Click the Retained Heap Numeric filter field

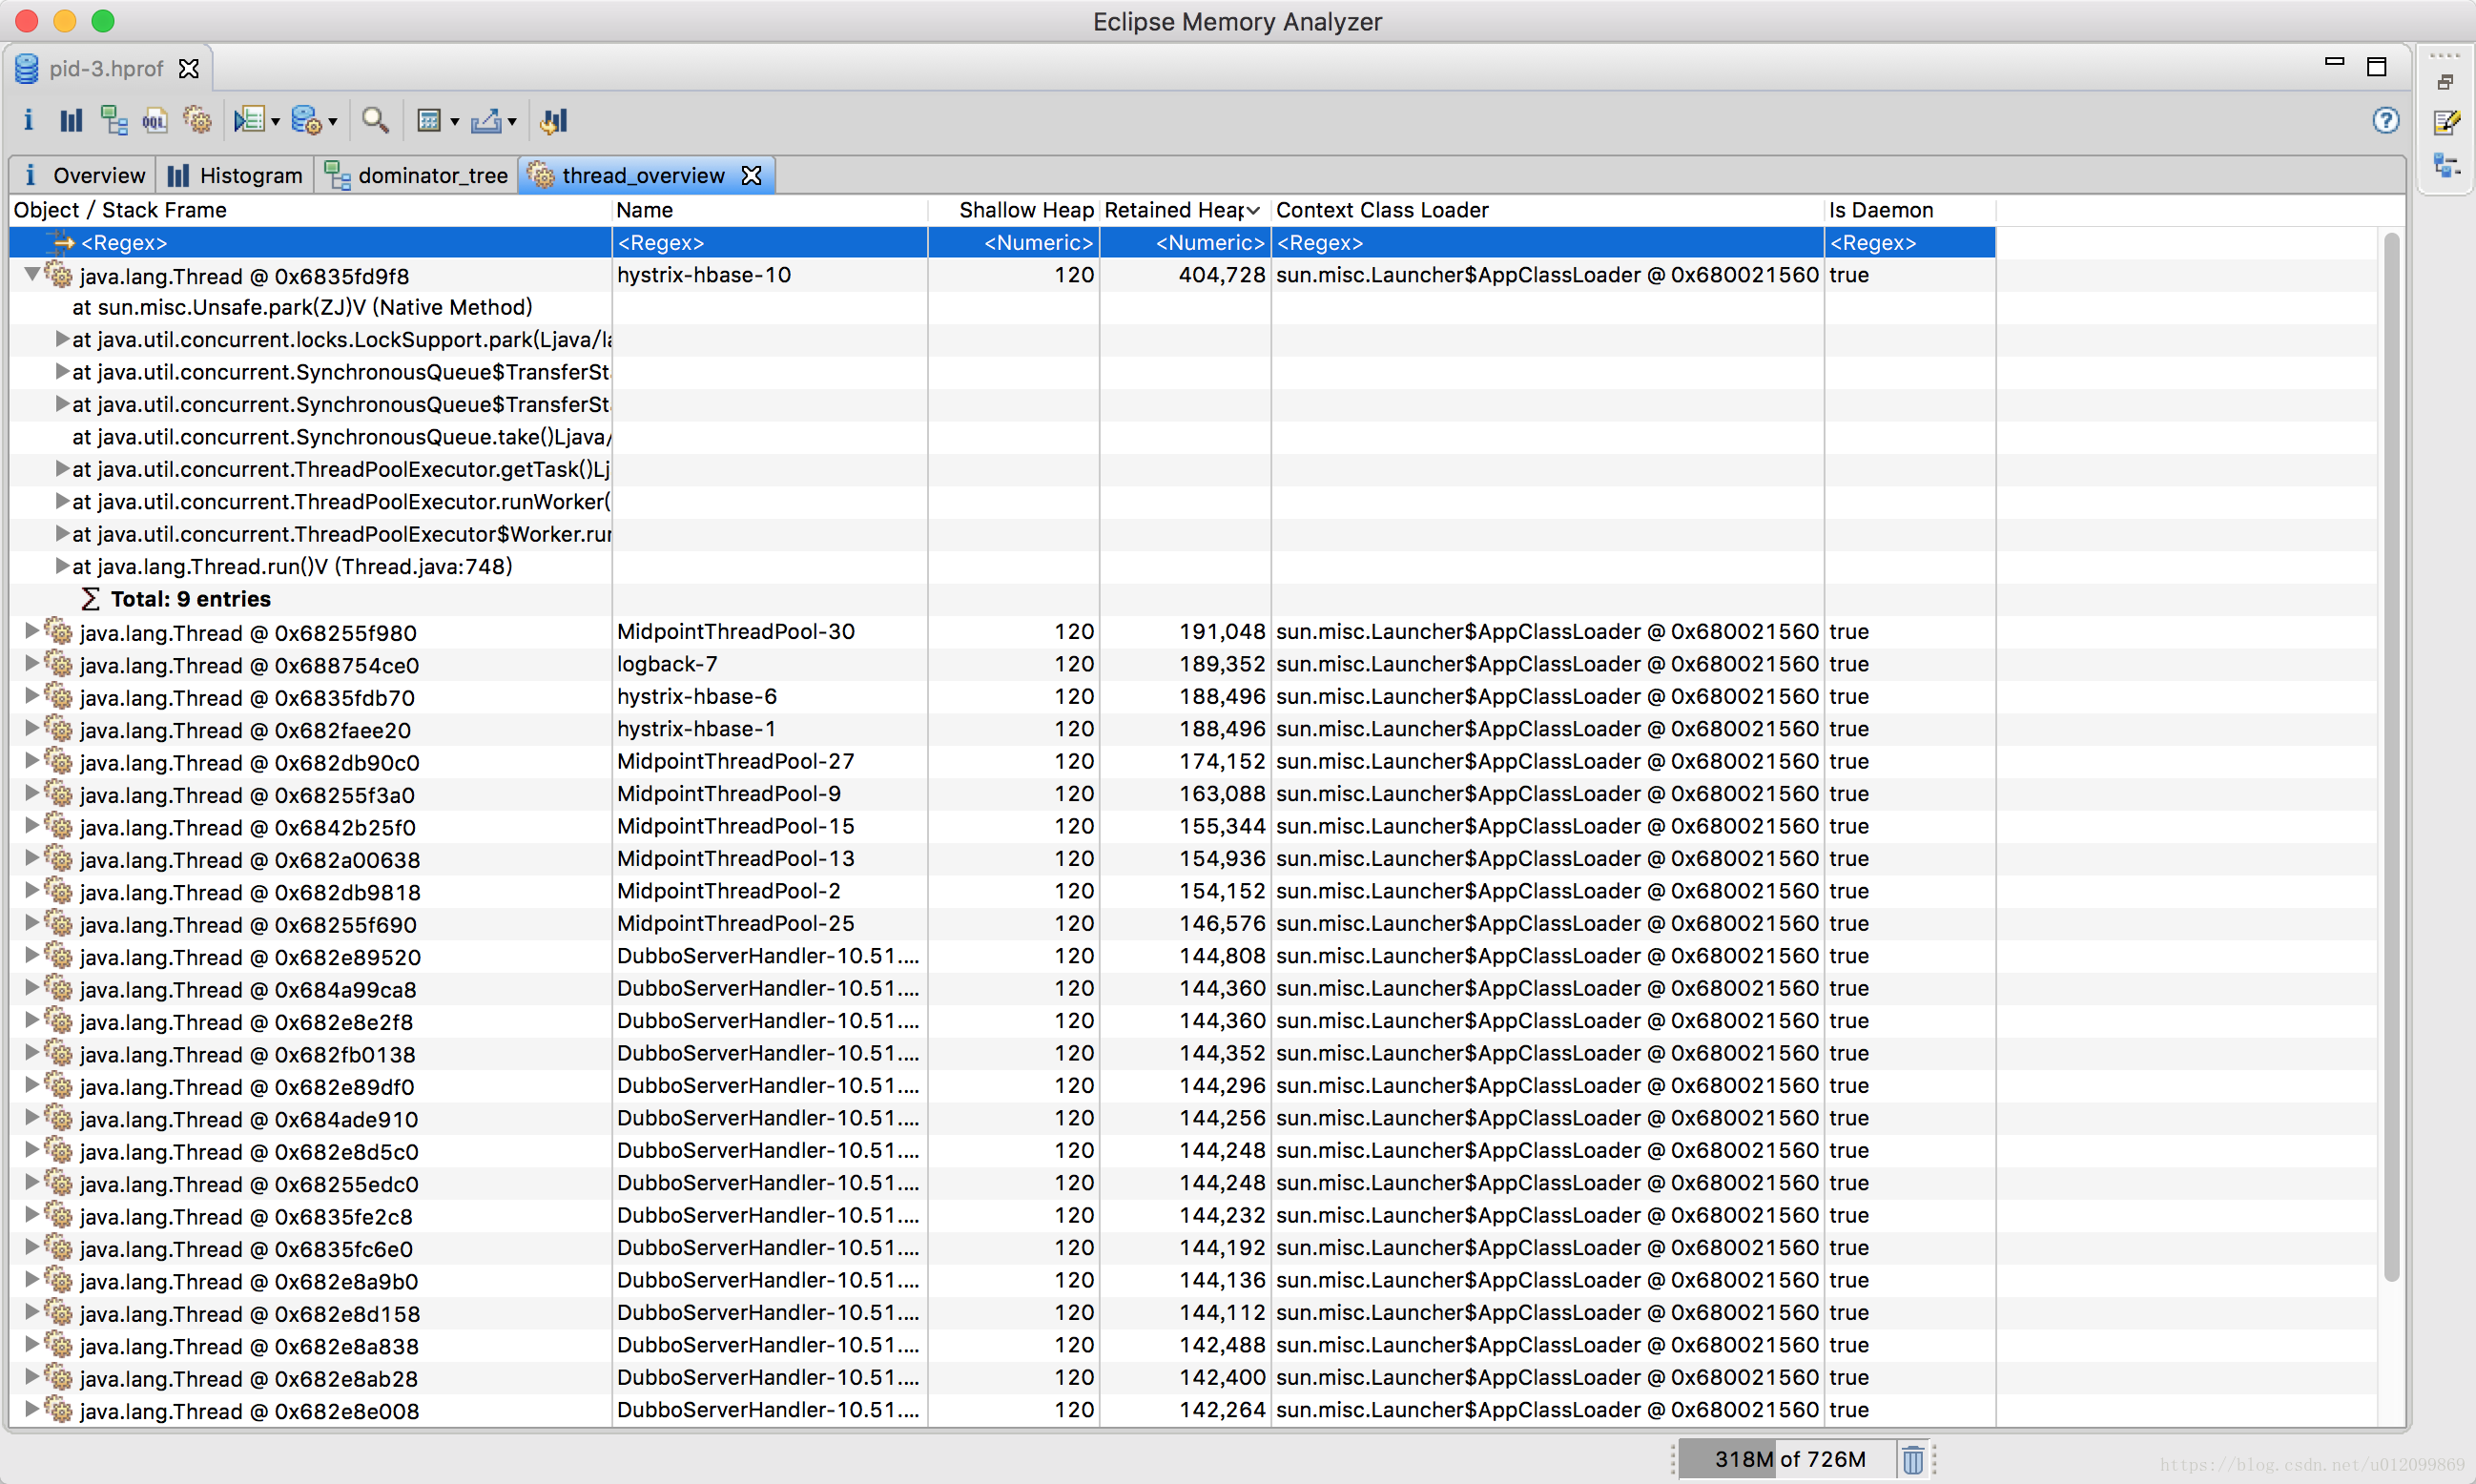click(1185, 243)
